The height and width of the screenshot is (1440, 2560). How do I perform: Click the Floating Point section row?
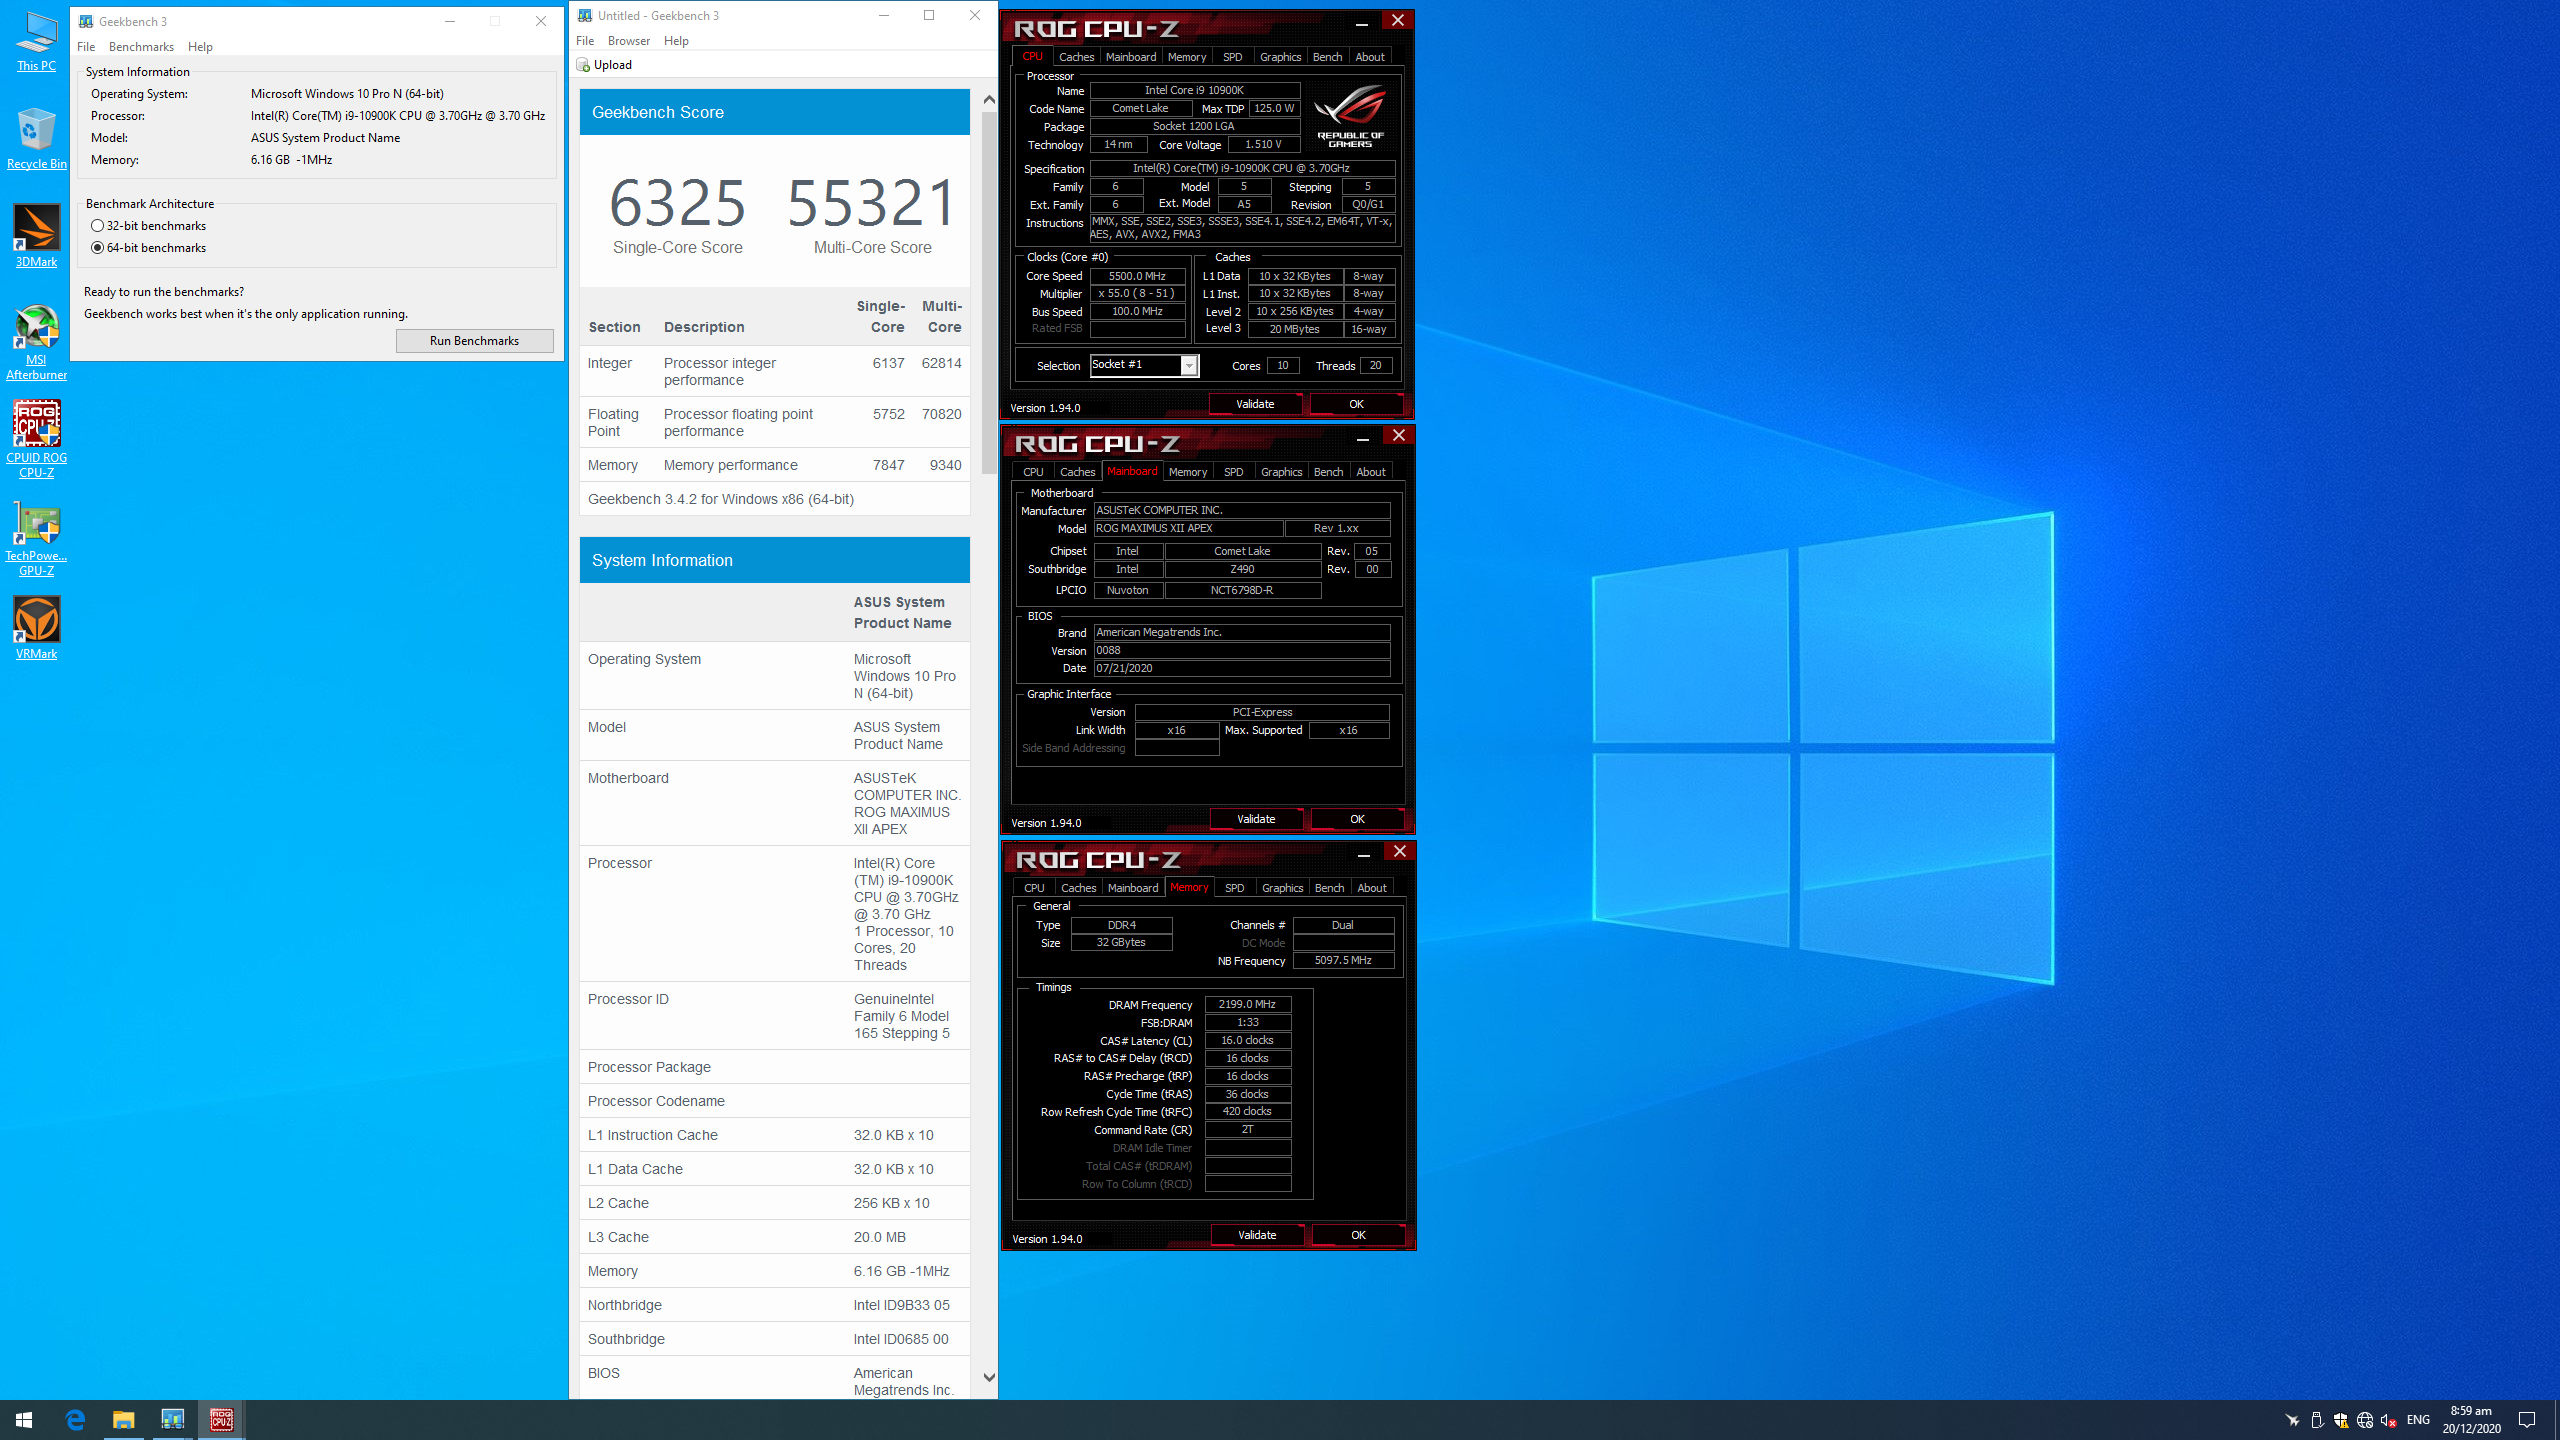775,422
